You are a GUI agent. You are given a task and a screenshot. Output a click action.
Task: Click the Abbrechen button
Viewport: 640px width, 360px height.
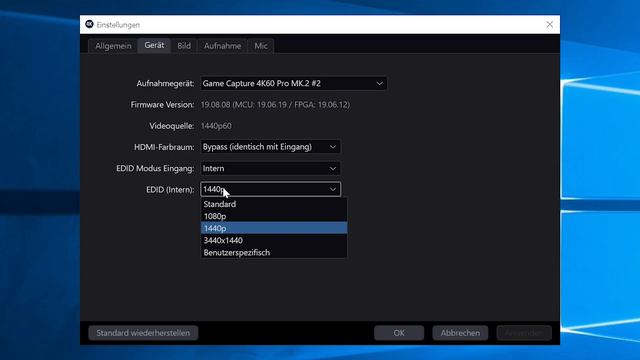pyautogui.click(x=460, y=333)
